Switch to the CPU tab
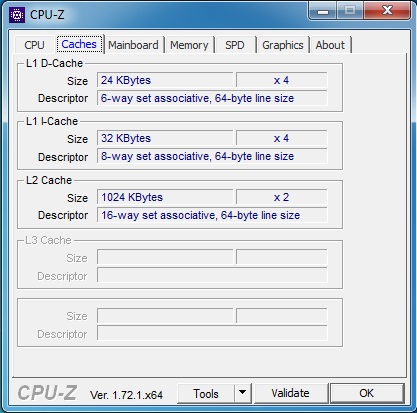This screenshot has width=417, height=413. (34, 45)
